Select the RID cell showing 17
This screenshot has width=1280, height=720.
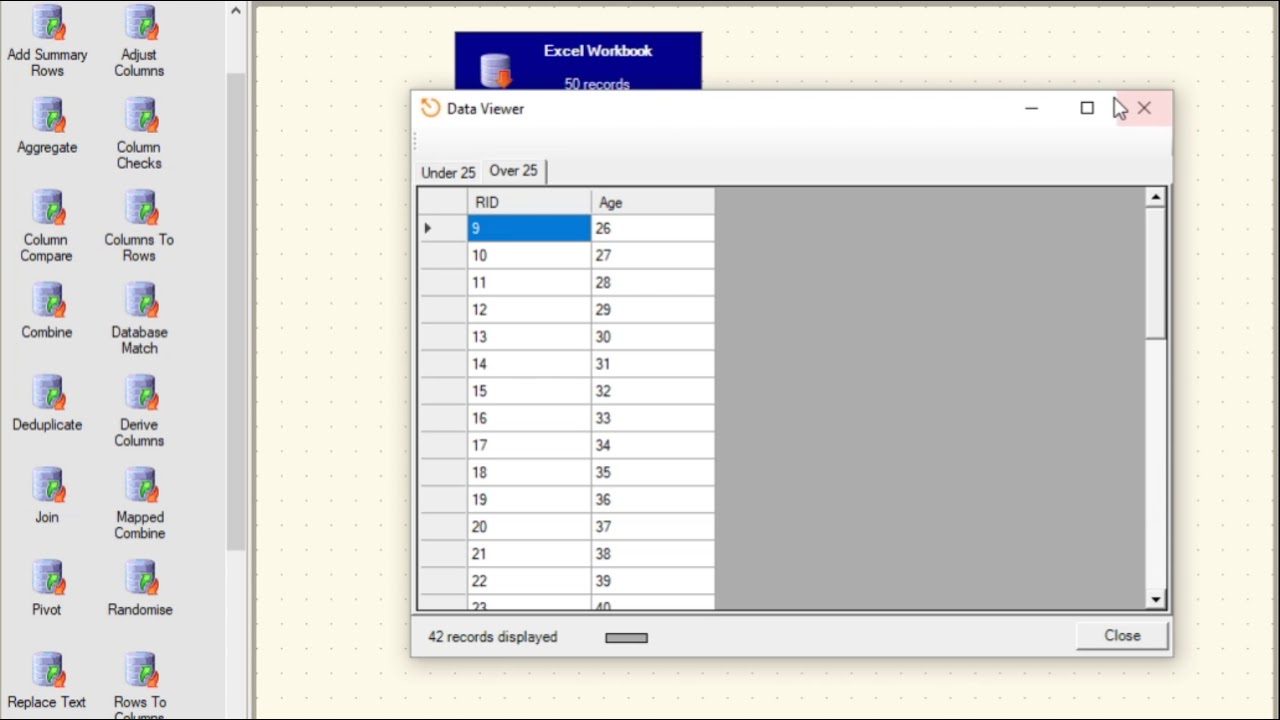click(529, 445)
